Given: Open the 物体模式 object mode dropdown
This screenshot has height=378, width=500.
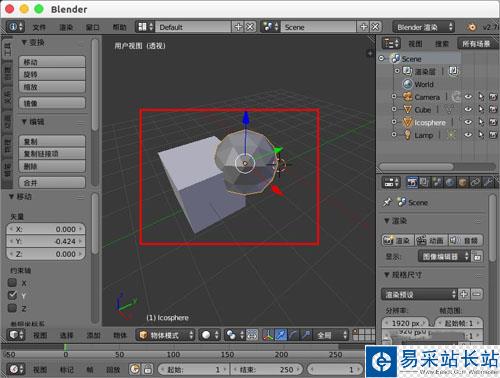Looking at the screenshot, I should (x=165, y=335).
